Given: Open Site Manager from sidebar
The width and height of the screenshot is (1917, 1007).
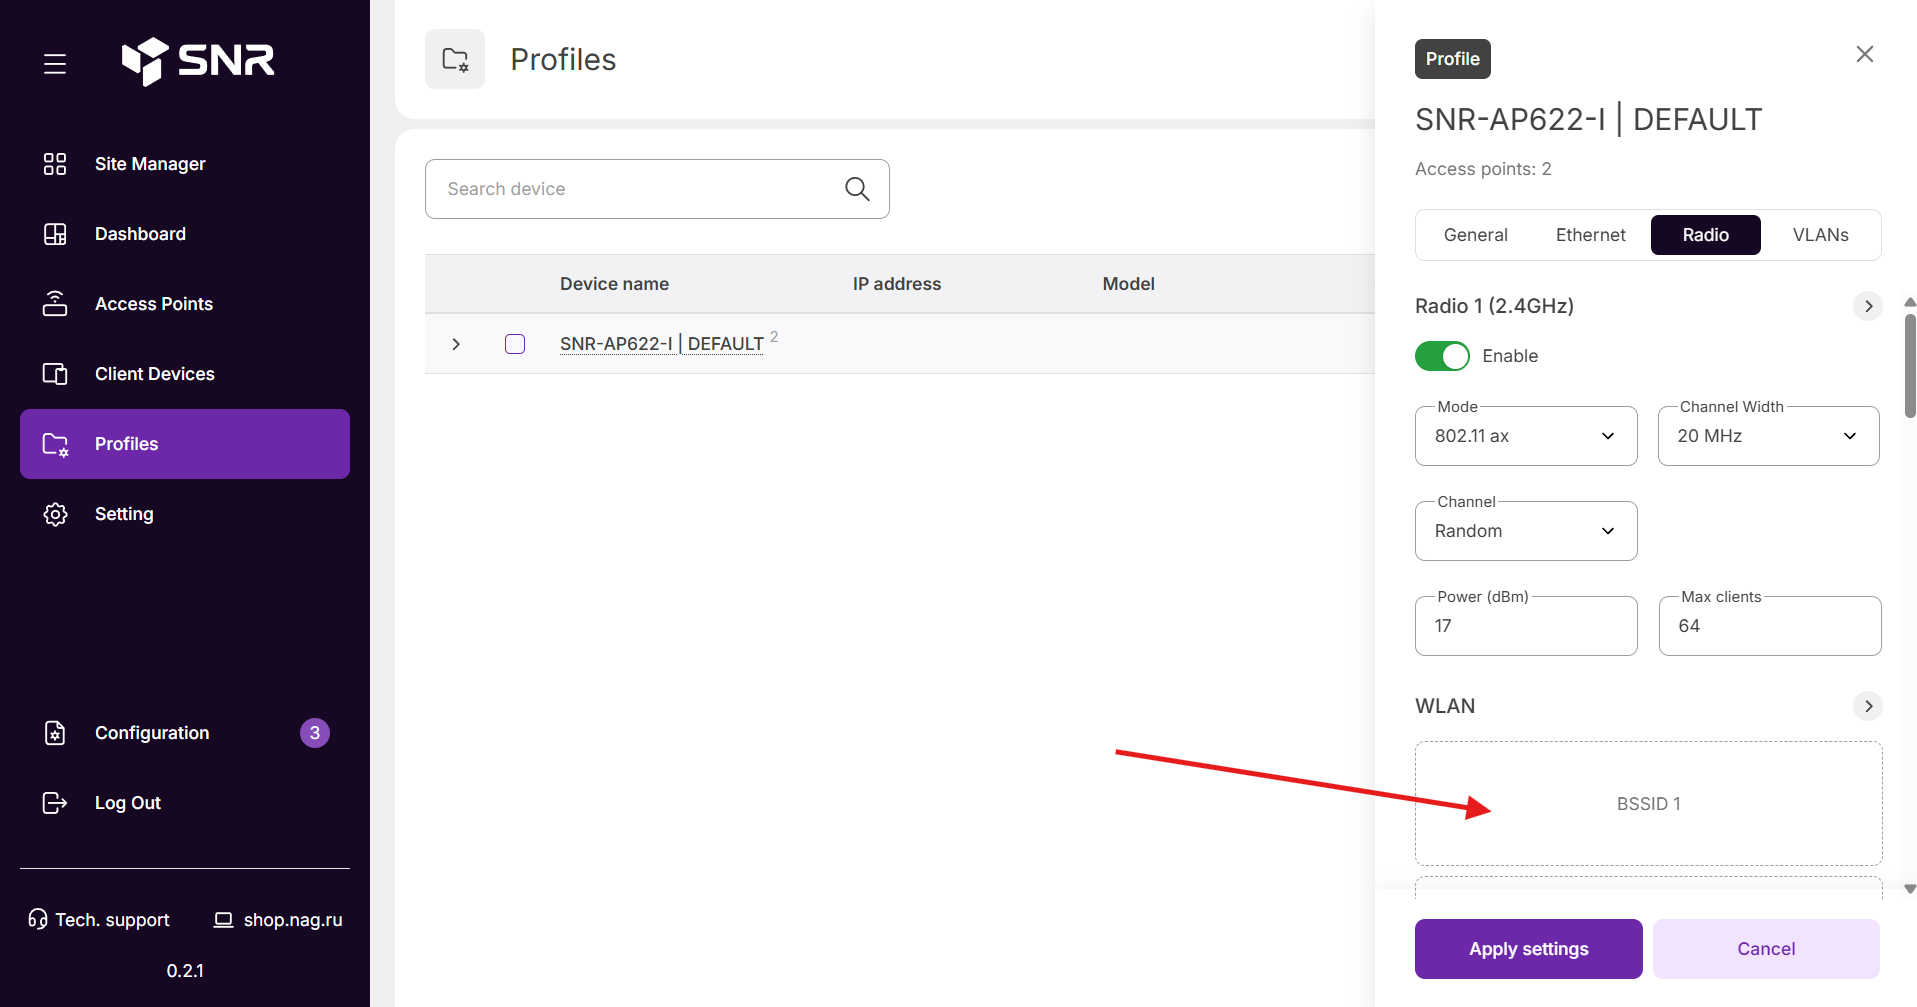Looking at the screenshot, I should 185,164.
